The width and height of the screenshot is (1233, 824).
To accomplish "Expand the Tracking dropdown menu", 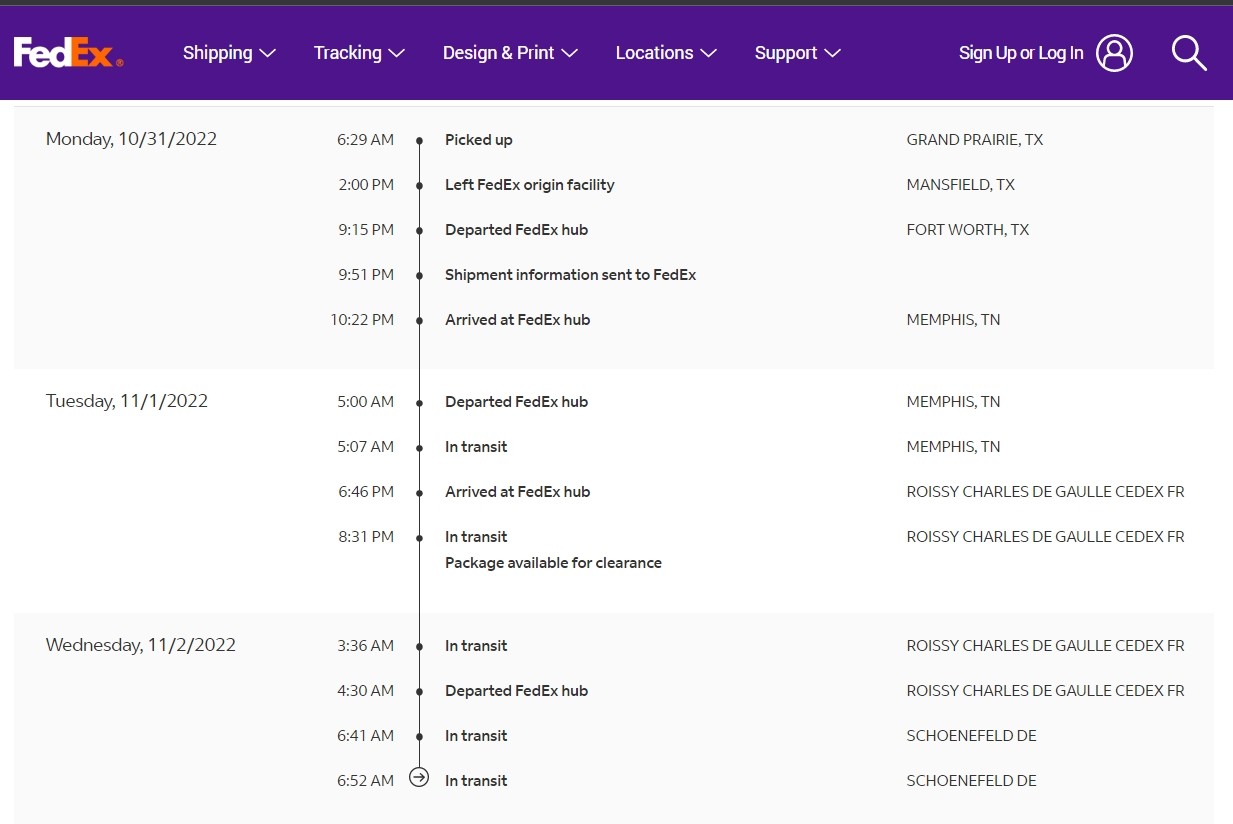I will 359,53.
